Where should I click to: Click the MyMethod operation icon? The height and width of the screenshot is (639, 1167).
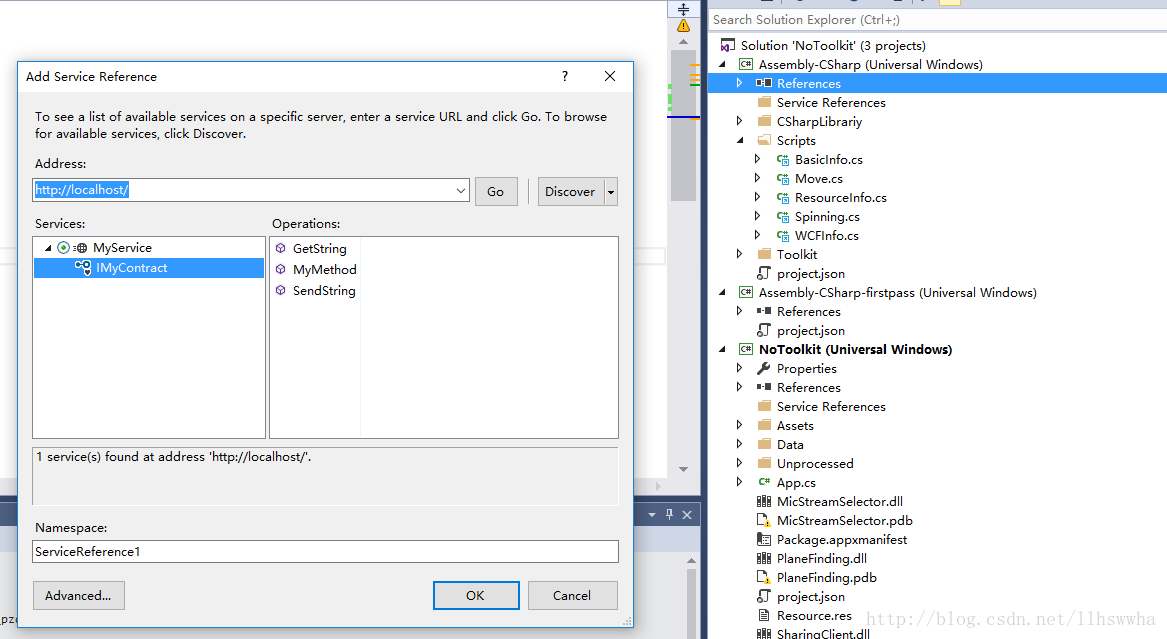(281, 269)
